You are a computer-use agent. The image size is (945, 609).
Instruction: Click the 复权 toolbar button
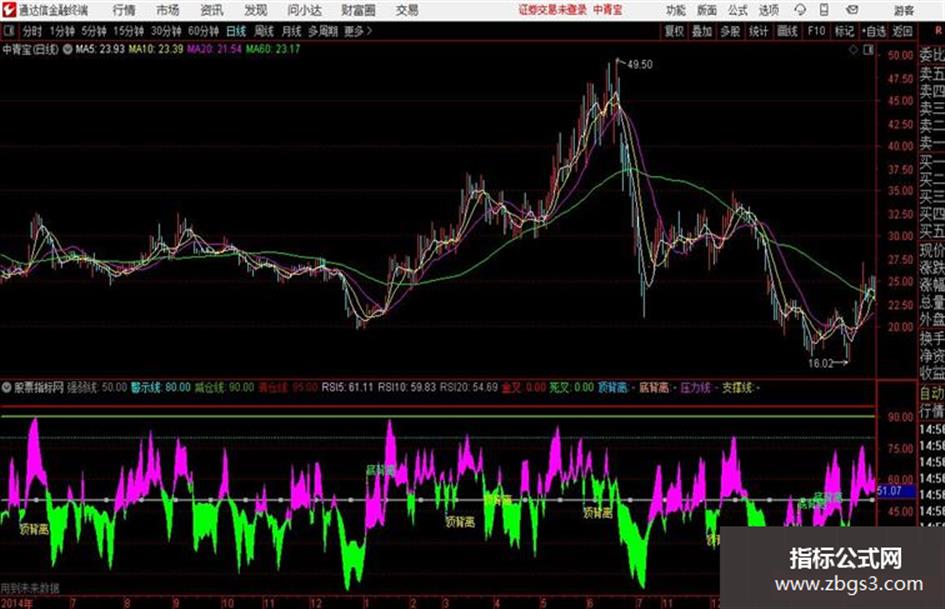[674, 31]
